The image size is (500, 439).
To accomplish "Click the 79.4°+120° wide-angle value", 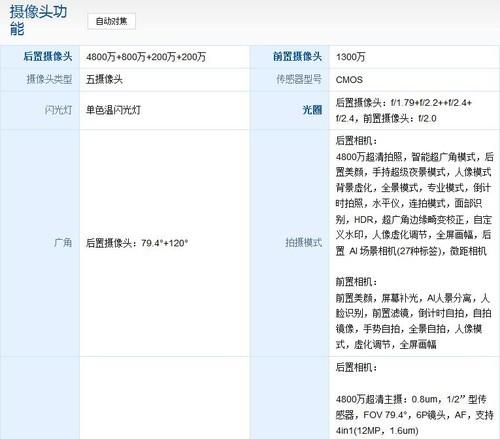I will (165, 243).
